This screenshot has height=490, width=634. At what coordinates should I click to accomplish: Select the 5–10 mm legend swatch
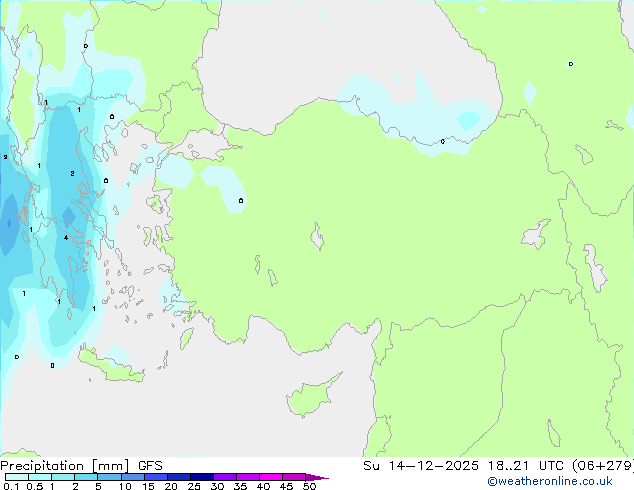click(x=109, y=477)
